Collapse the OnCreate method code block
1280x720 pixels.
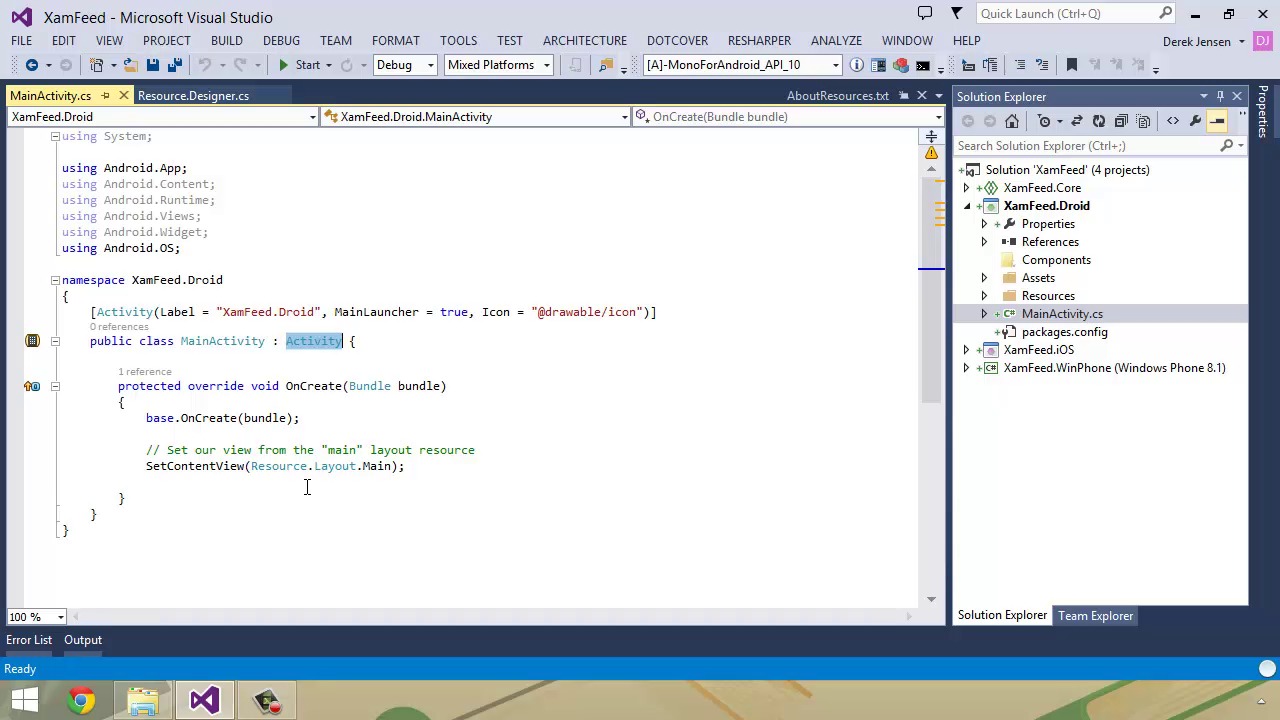(55, 386)
